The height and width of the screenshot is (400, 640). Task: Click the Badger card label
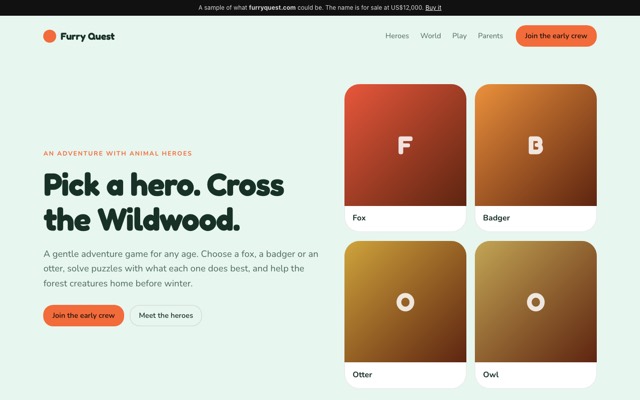(496, 218)
